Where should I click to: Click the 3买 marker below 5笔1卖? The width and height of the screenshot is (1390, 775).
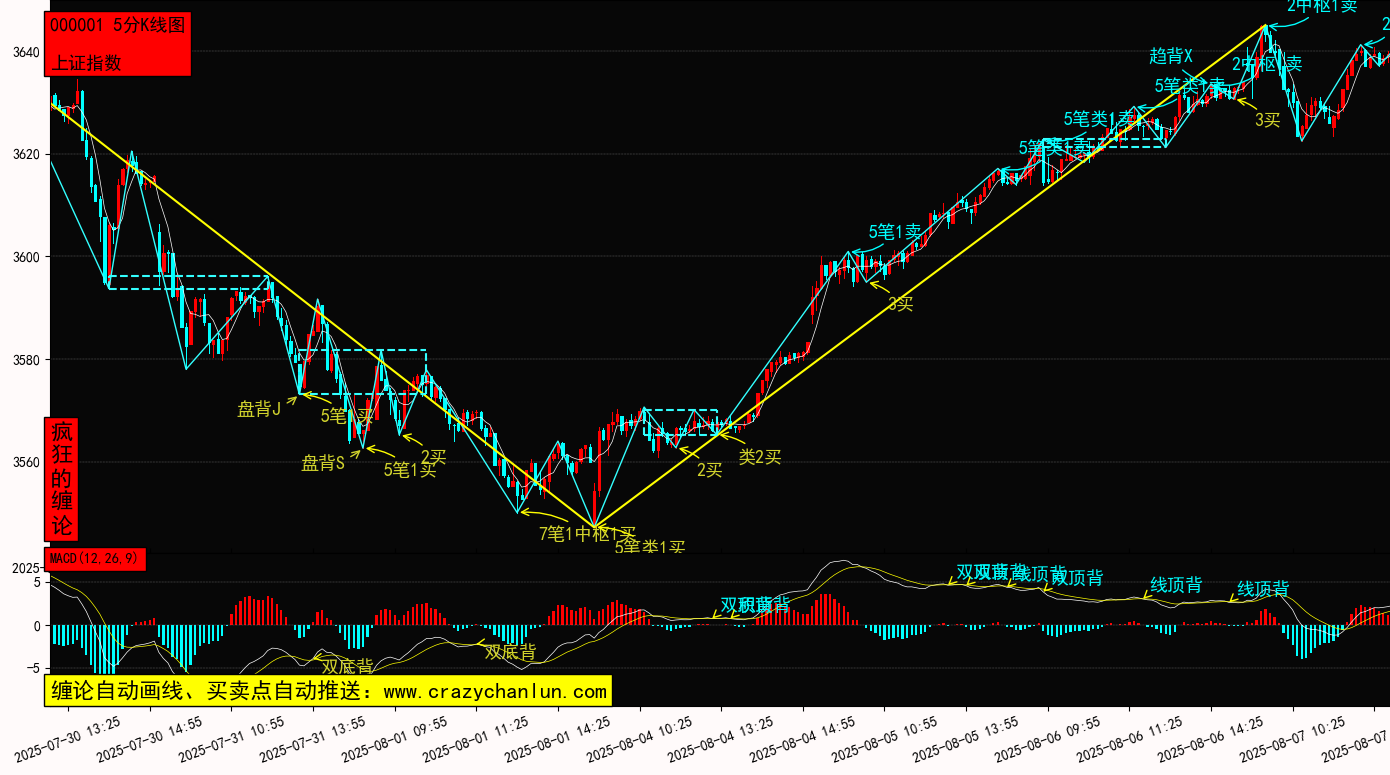pos(900,303)
